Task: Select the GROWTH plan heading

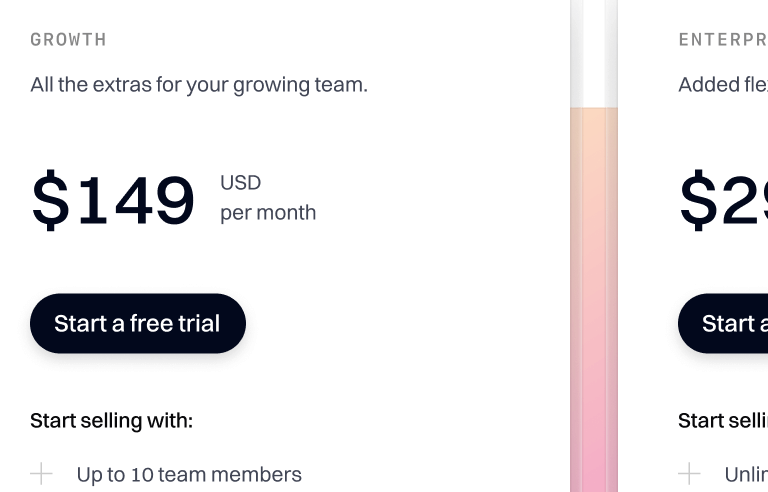Action: (68, 40)
